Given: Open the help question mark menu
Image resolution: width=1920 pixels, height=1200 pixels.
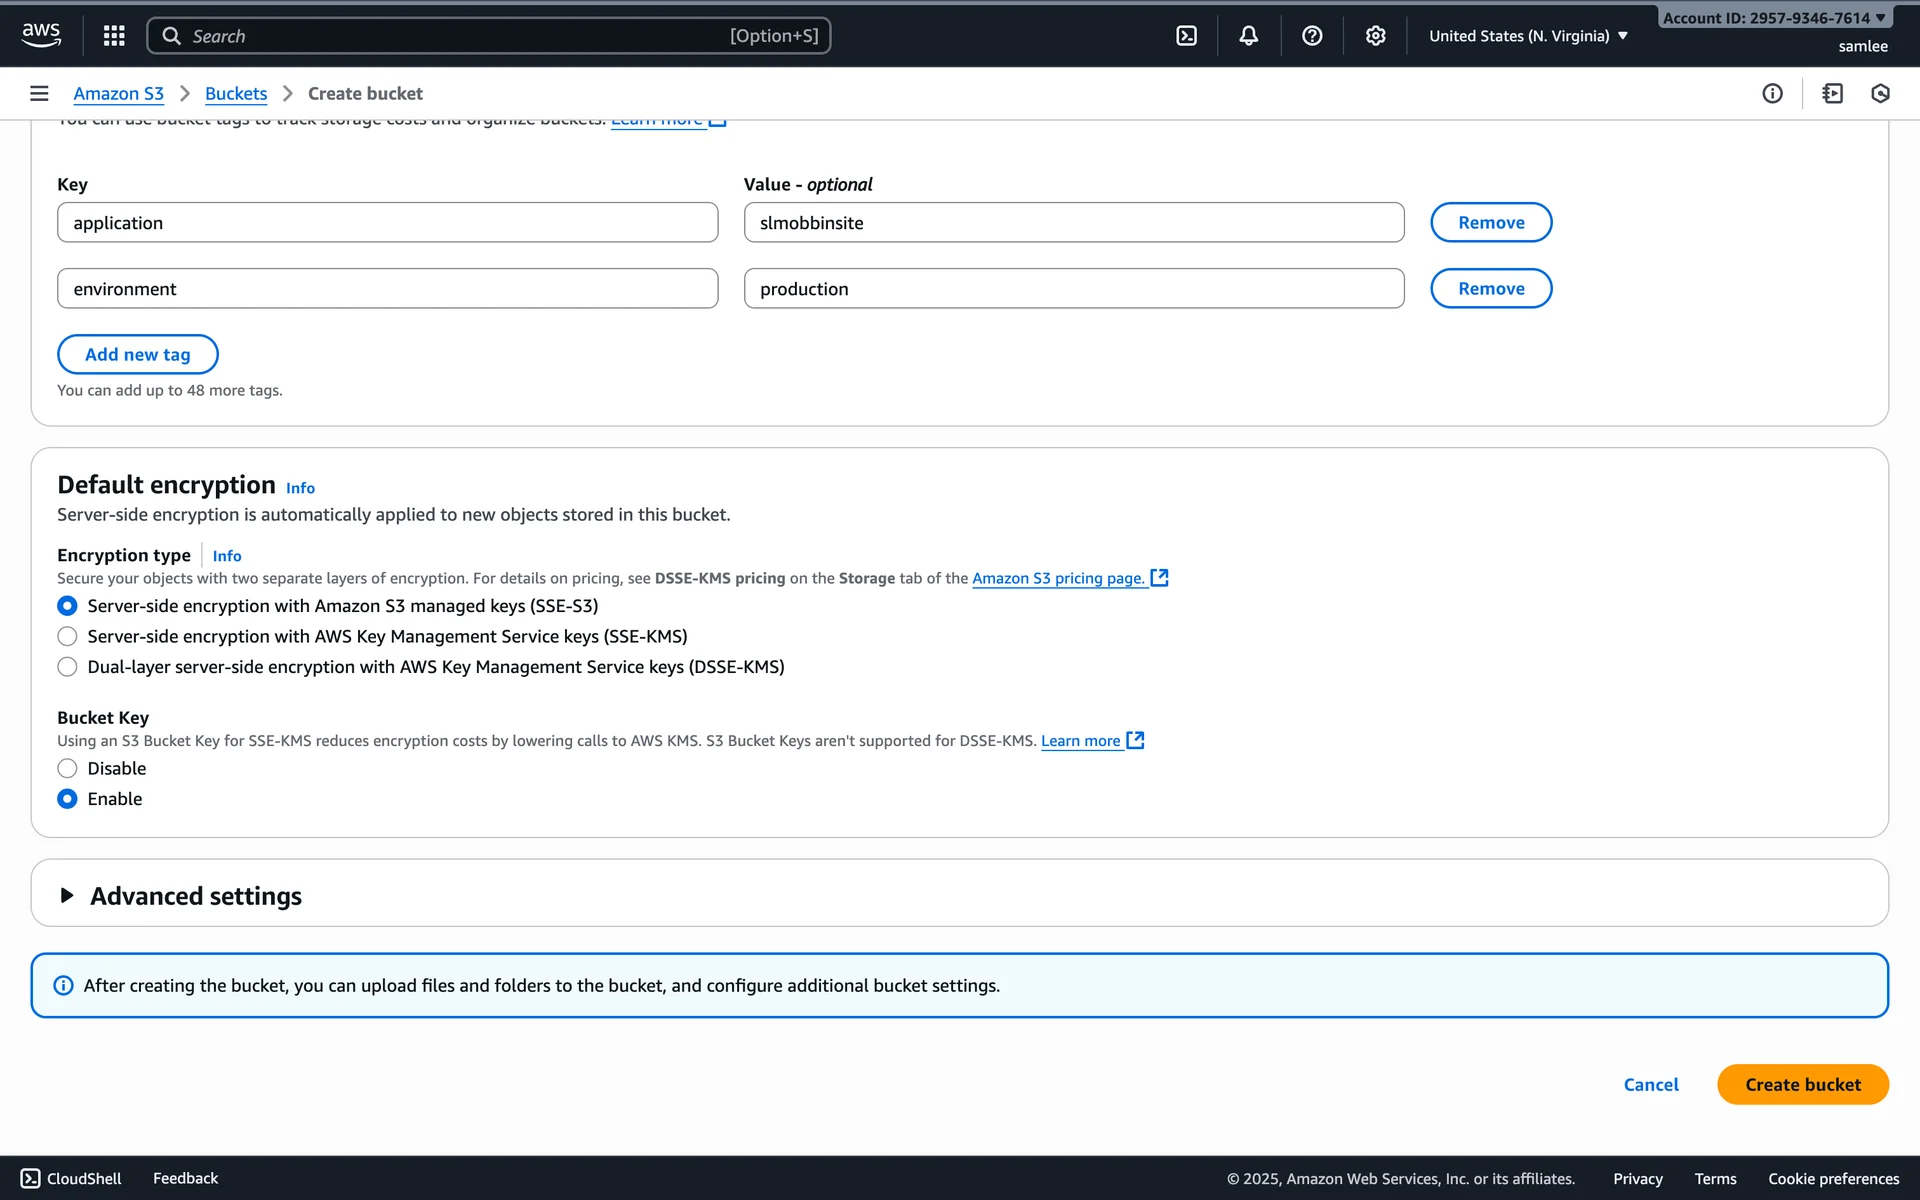Looking at the screenshot, I should 1312,36.
